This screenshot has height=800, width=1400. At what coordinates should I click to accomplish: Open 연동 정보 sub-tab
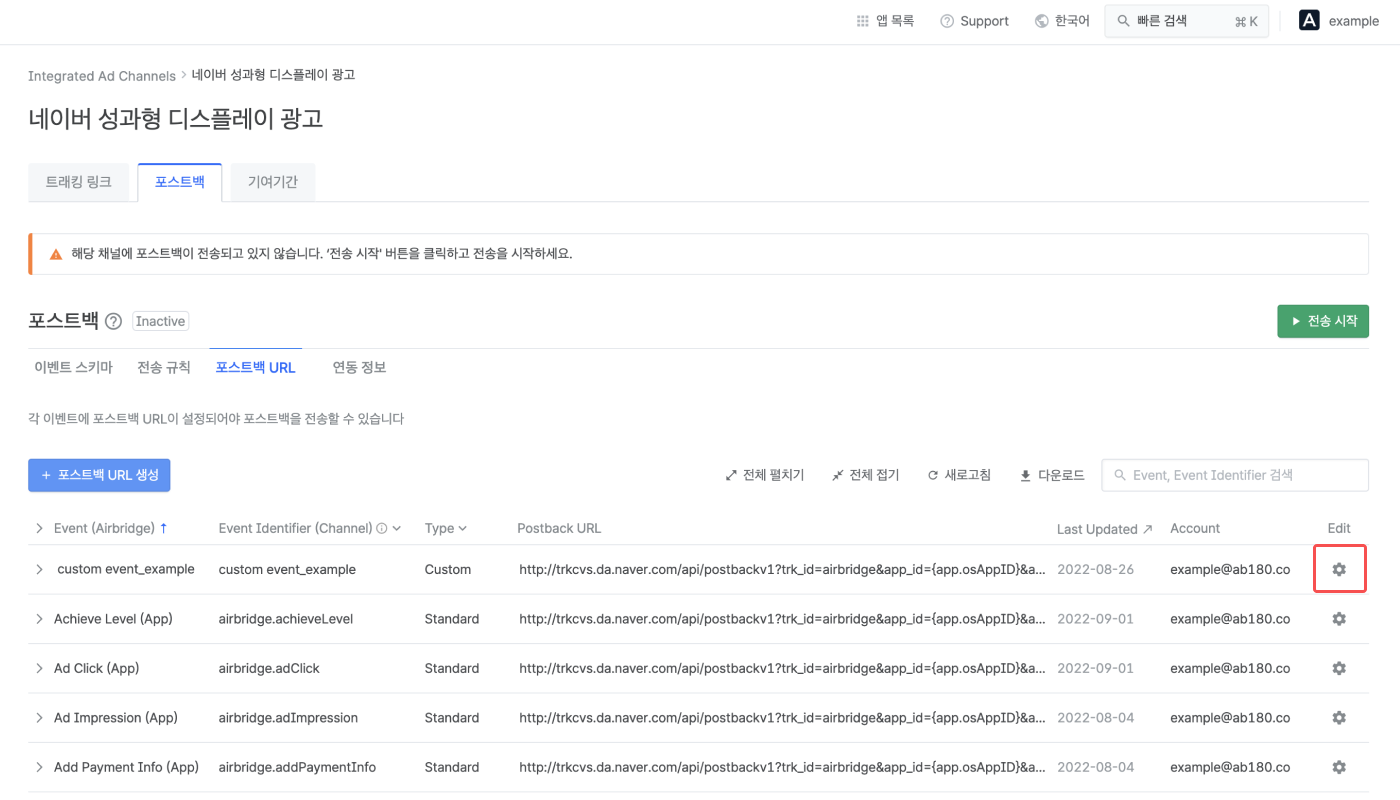click(x=360, y=367)
